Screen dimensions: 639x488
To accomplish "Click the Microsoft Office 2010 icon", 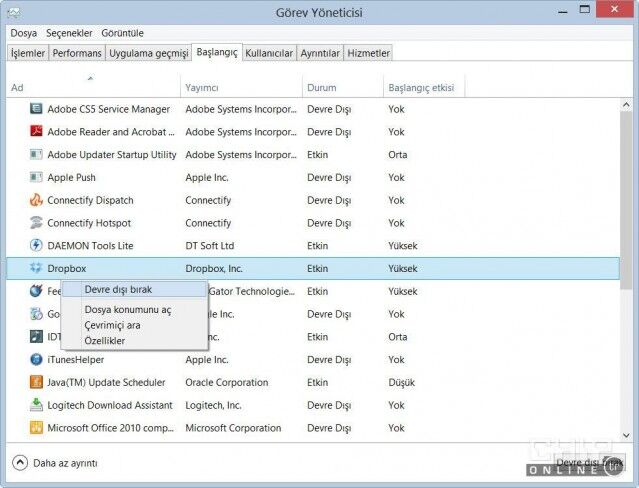I will point(37,428).
